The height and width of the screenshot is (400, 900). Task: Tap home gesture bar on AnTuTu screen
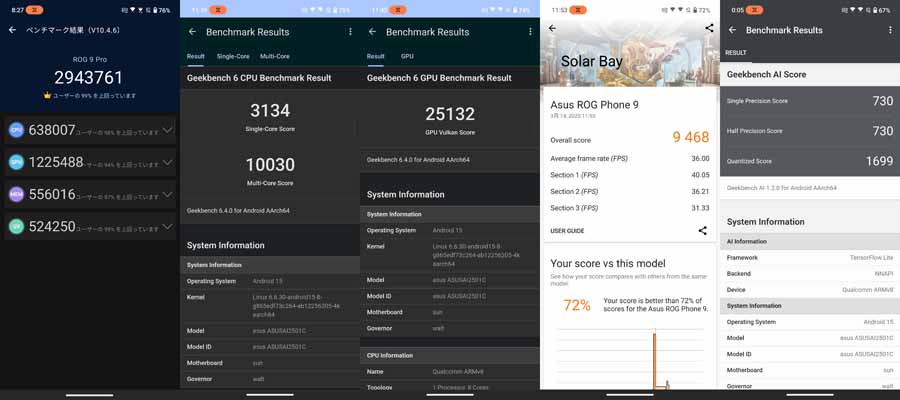89,395
